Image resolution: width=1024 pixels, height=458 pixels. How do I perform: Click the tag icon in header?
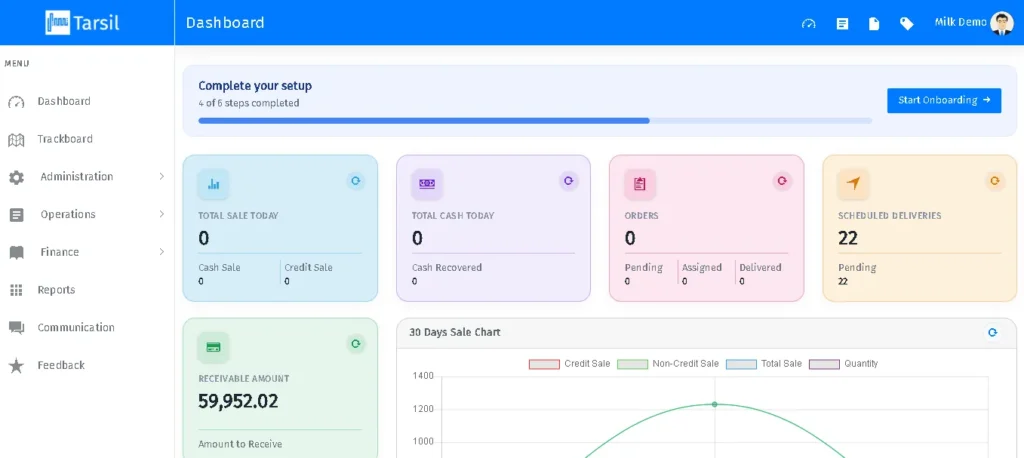coord(906,24)
